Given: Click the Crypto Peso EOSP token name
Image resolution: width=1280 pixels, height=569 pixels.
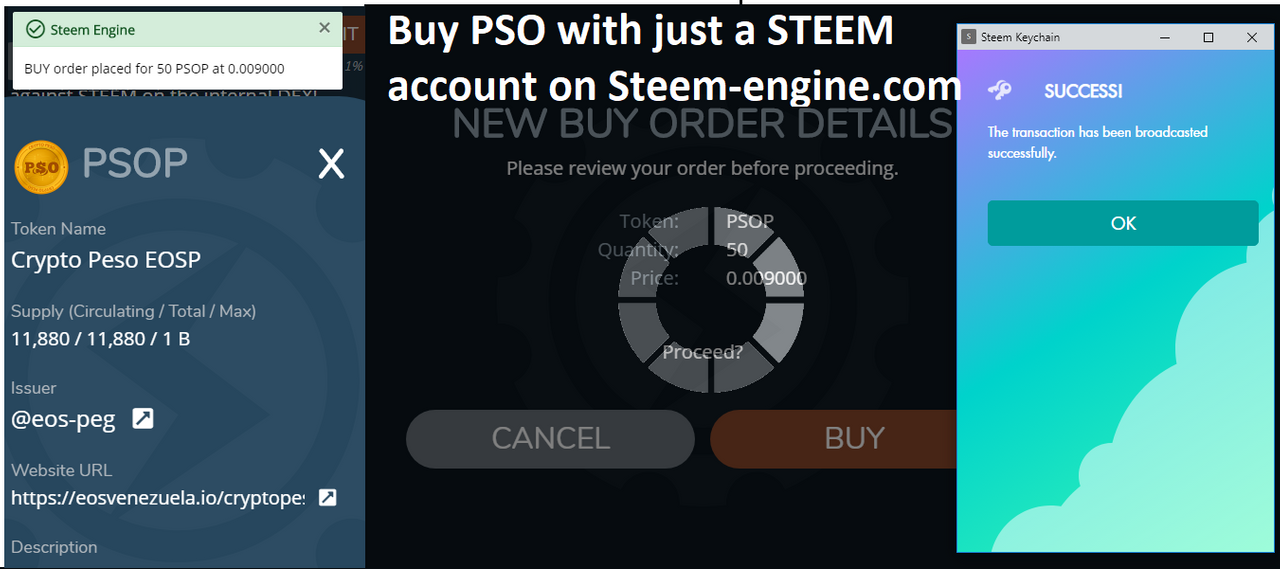Looking at the screenshot, I should coord(106,260).
